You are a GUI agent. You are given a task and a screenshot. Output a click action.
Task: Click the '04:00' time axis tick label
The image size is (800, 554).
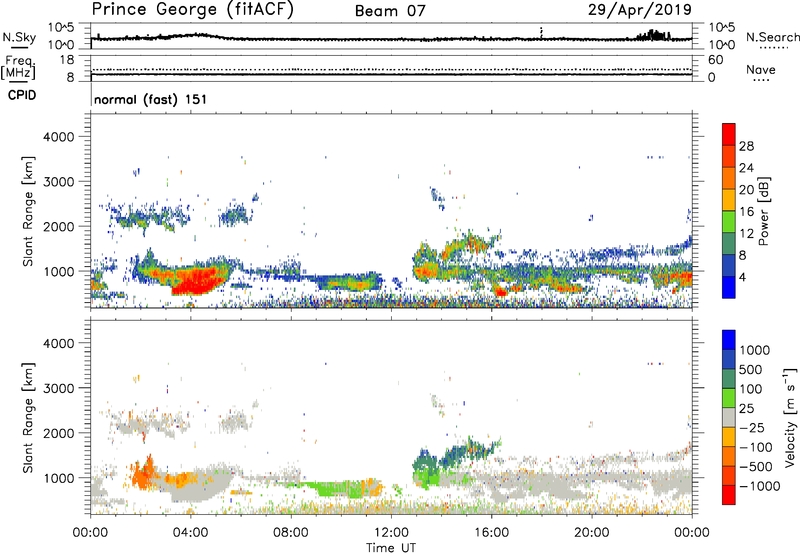pos(190,533)
